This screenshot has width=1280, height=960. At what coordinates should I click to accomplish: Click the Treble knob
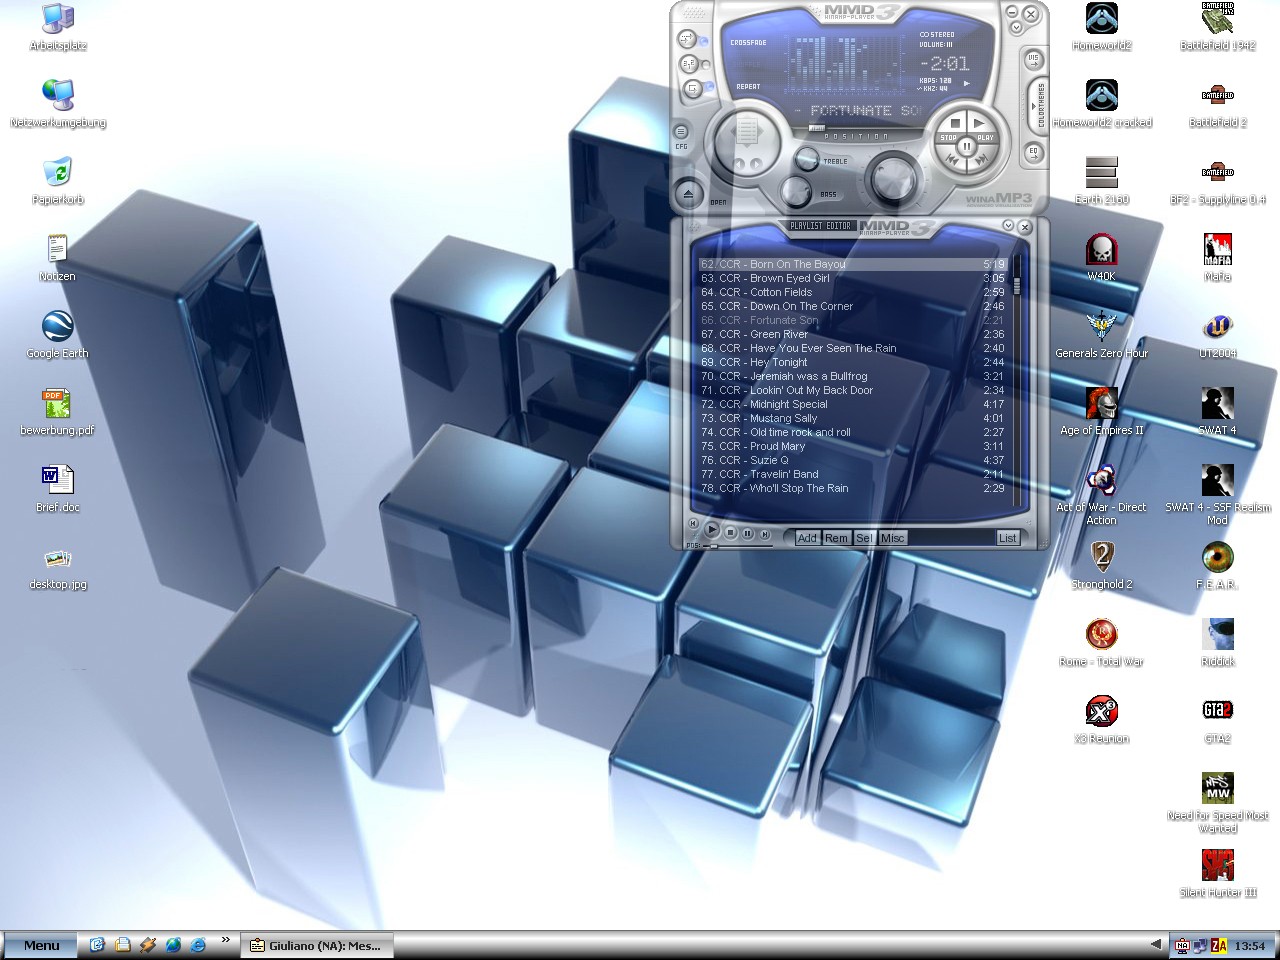[807, 158]
